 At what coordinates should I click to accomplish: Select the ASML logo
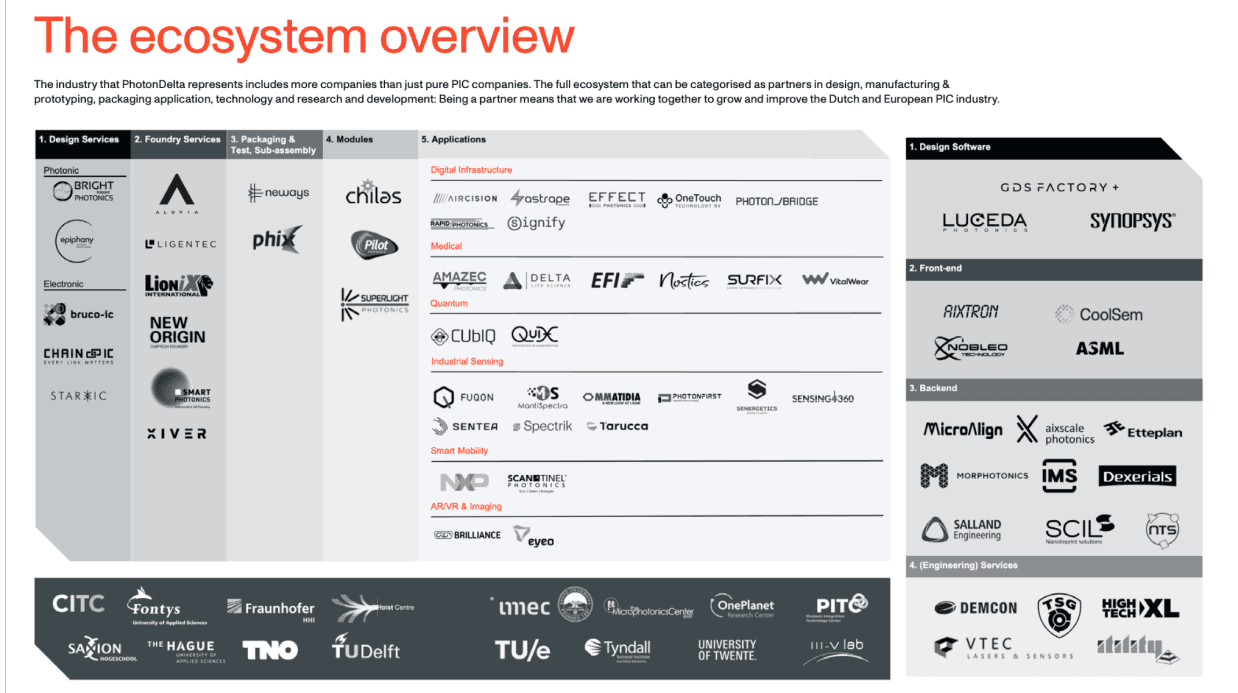[x=1099, y=349]
